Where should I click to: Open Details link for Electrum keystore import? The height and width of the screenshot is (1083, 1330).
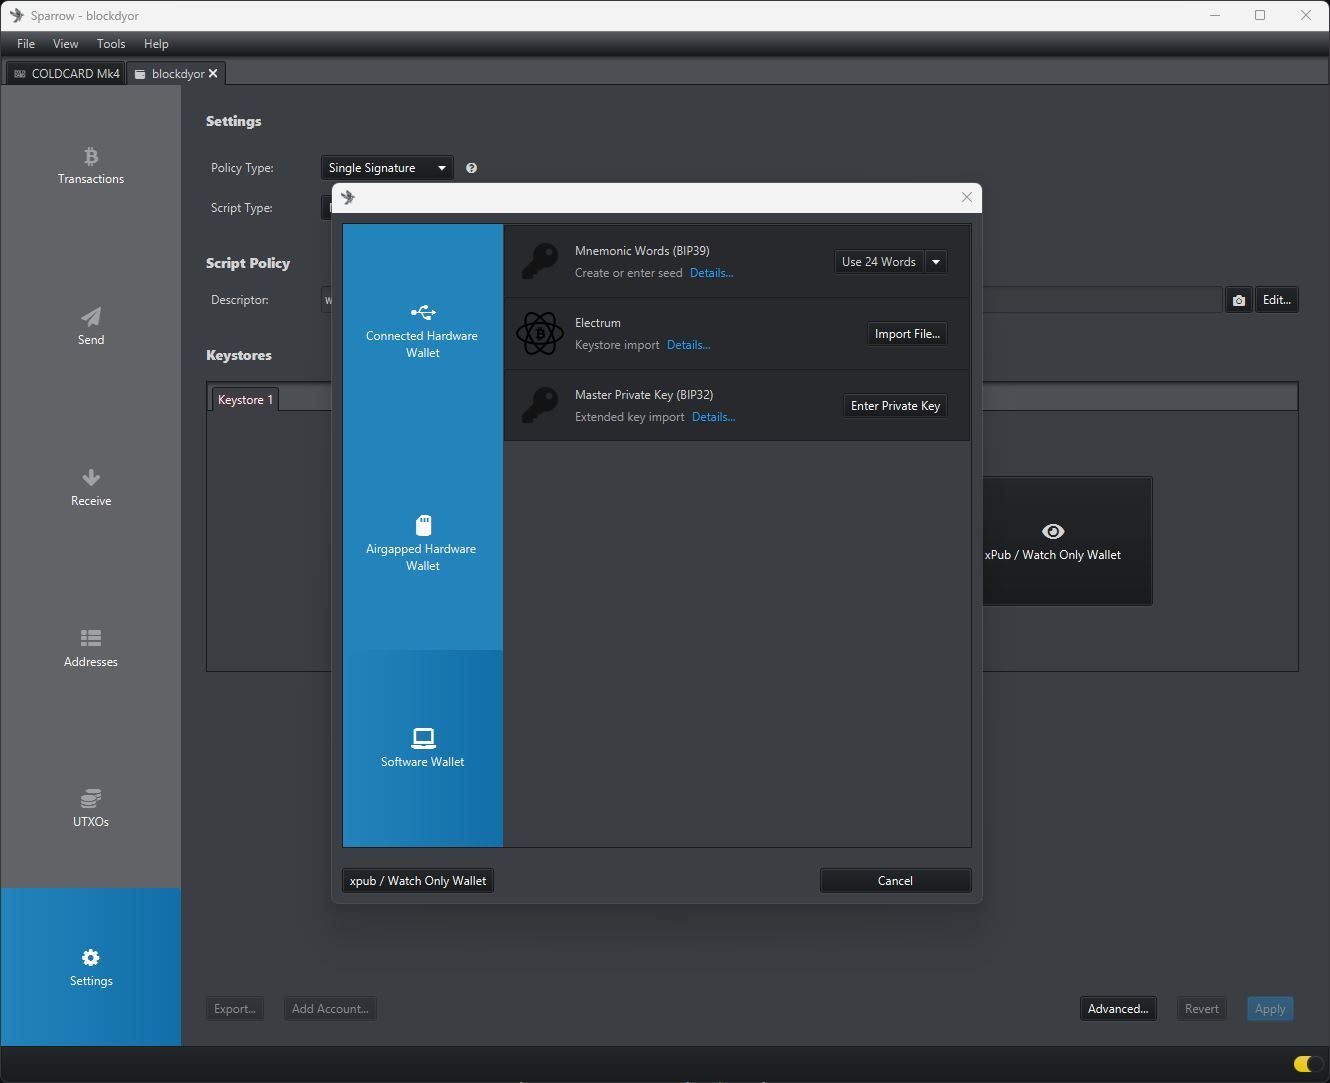pos(688,345)
